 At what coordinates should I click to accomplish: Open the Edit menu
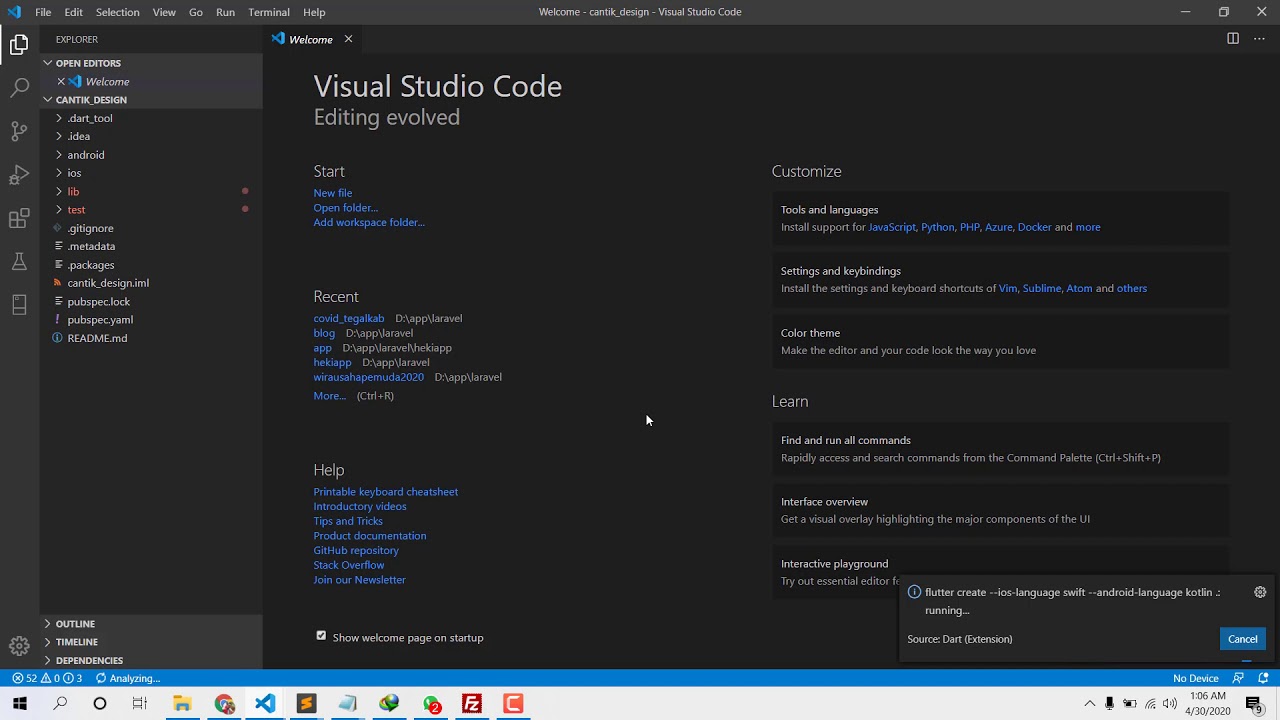(74, 12)
